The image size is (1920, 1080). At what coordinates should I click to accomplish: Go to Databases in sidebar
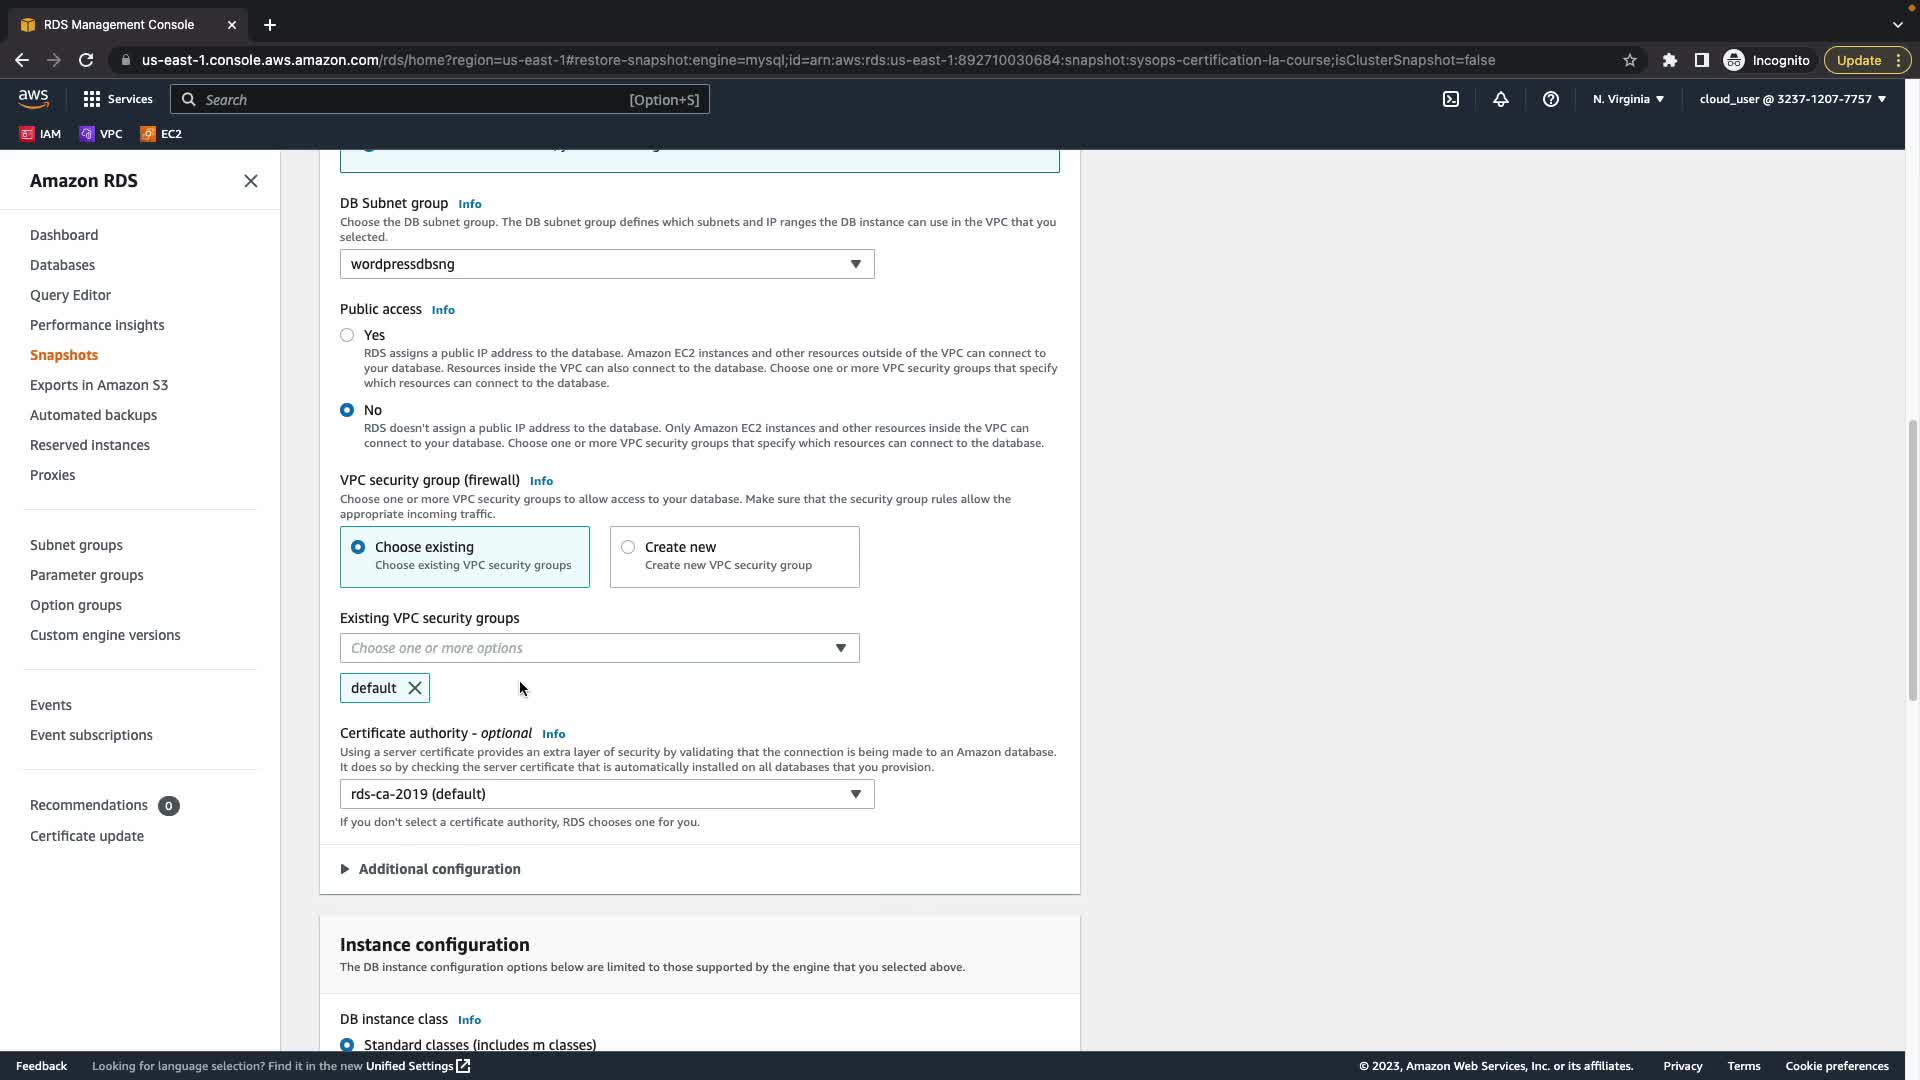pos(62,265)
